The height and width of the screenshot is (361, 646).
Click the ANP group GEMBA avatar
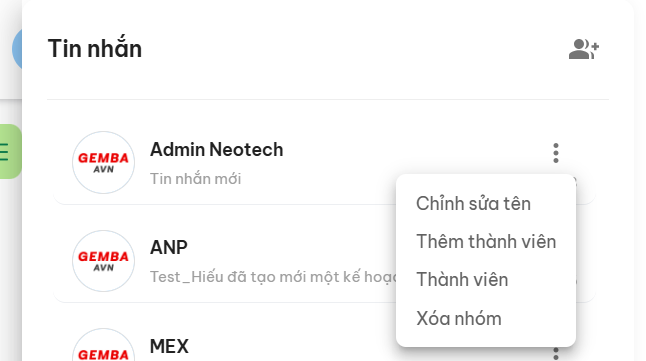tap(103, 261)
